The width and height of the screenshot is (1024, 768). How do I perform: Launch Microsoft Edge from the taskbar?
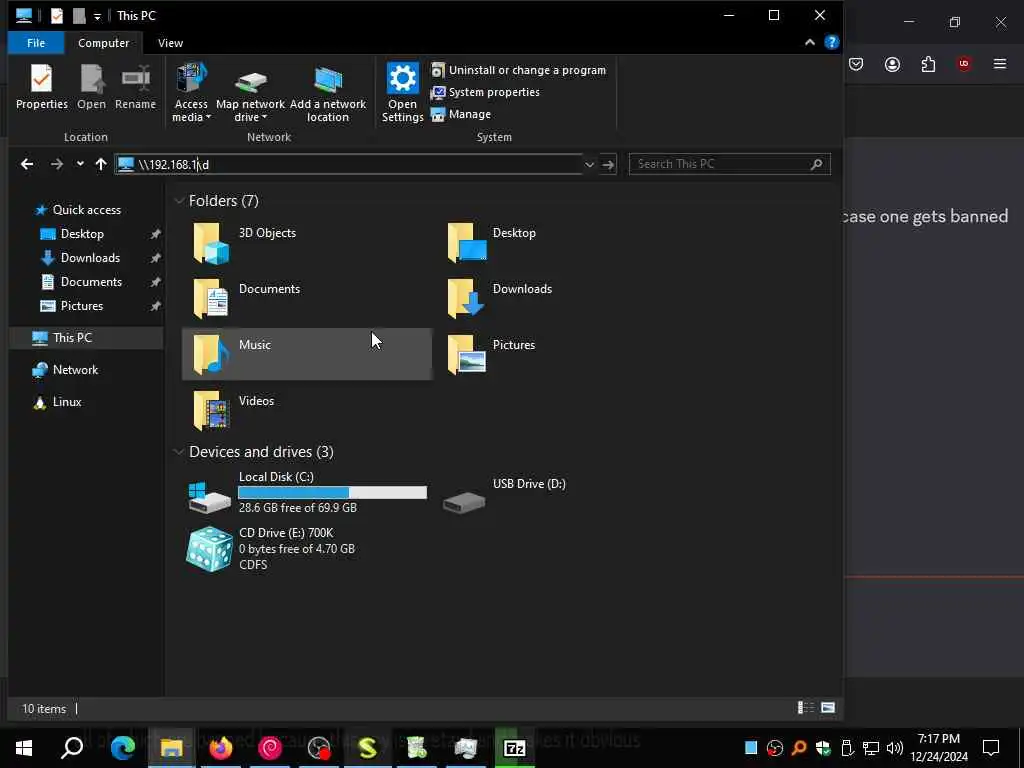[122, 748]
